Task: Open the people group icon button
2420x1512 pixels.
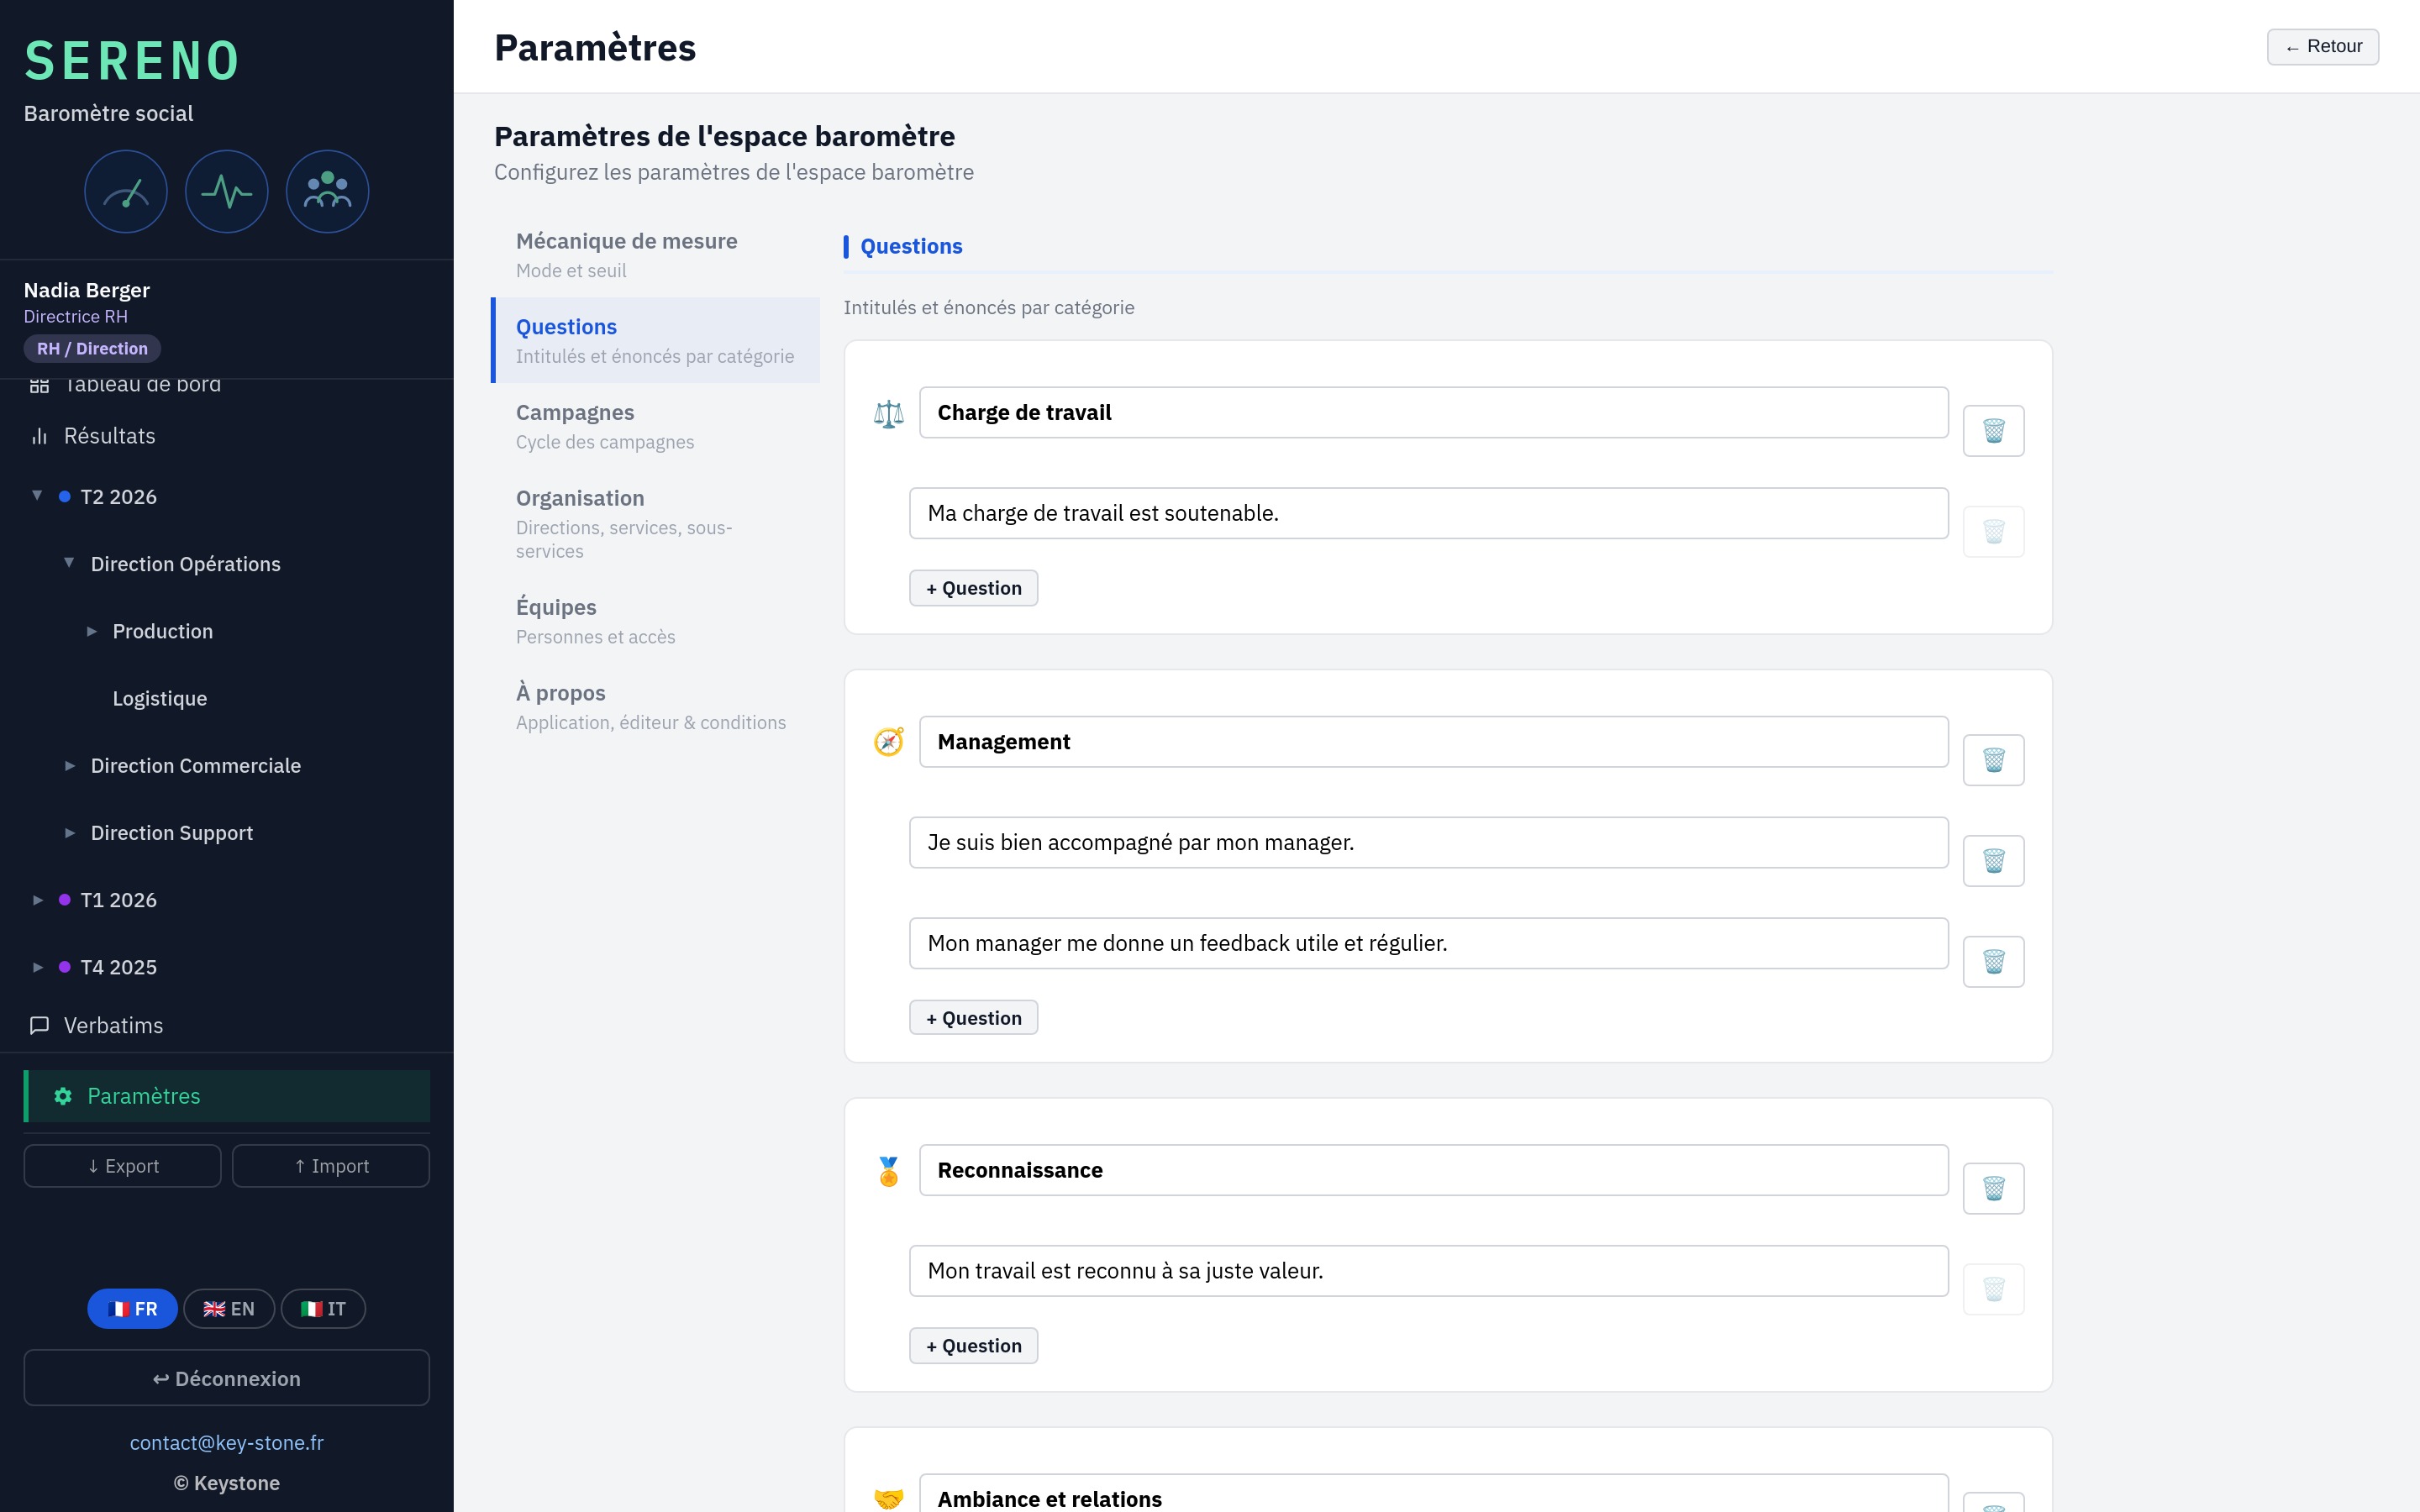Action: 328,191
